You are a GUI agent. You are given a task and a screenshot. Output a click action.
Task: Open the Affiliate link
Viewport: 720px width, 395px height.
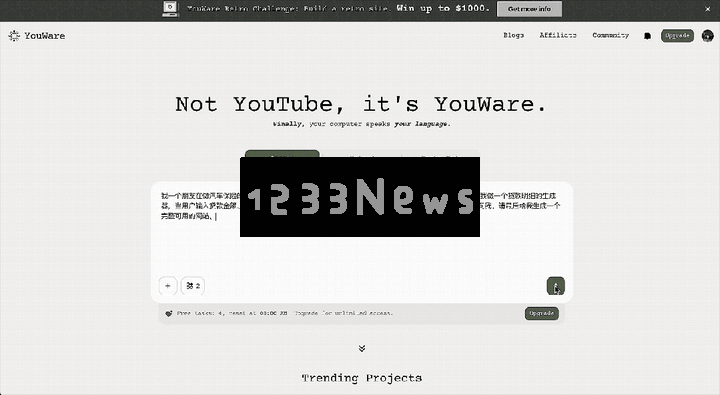click(558, 35)
